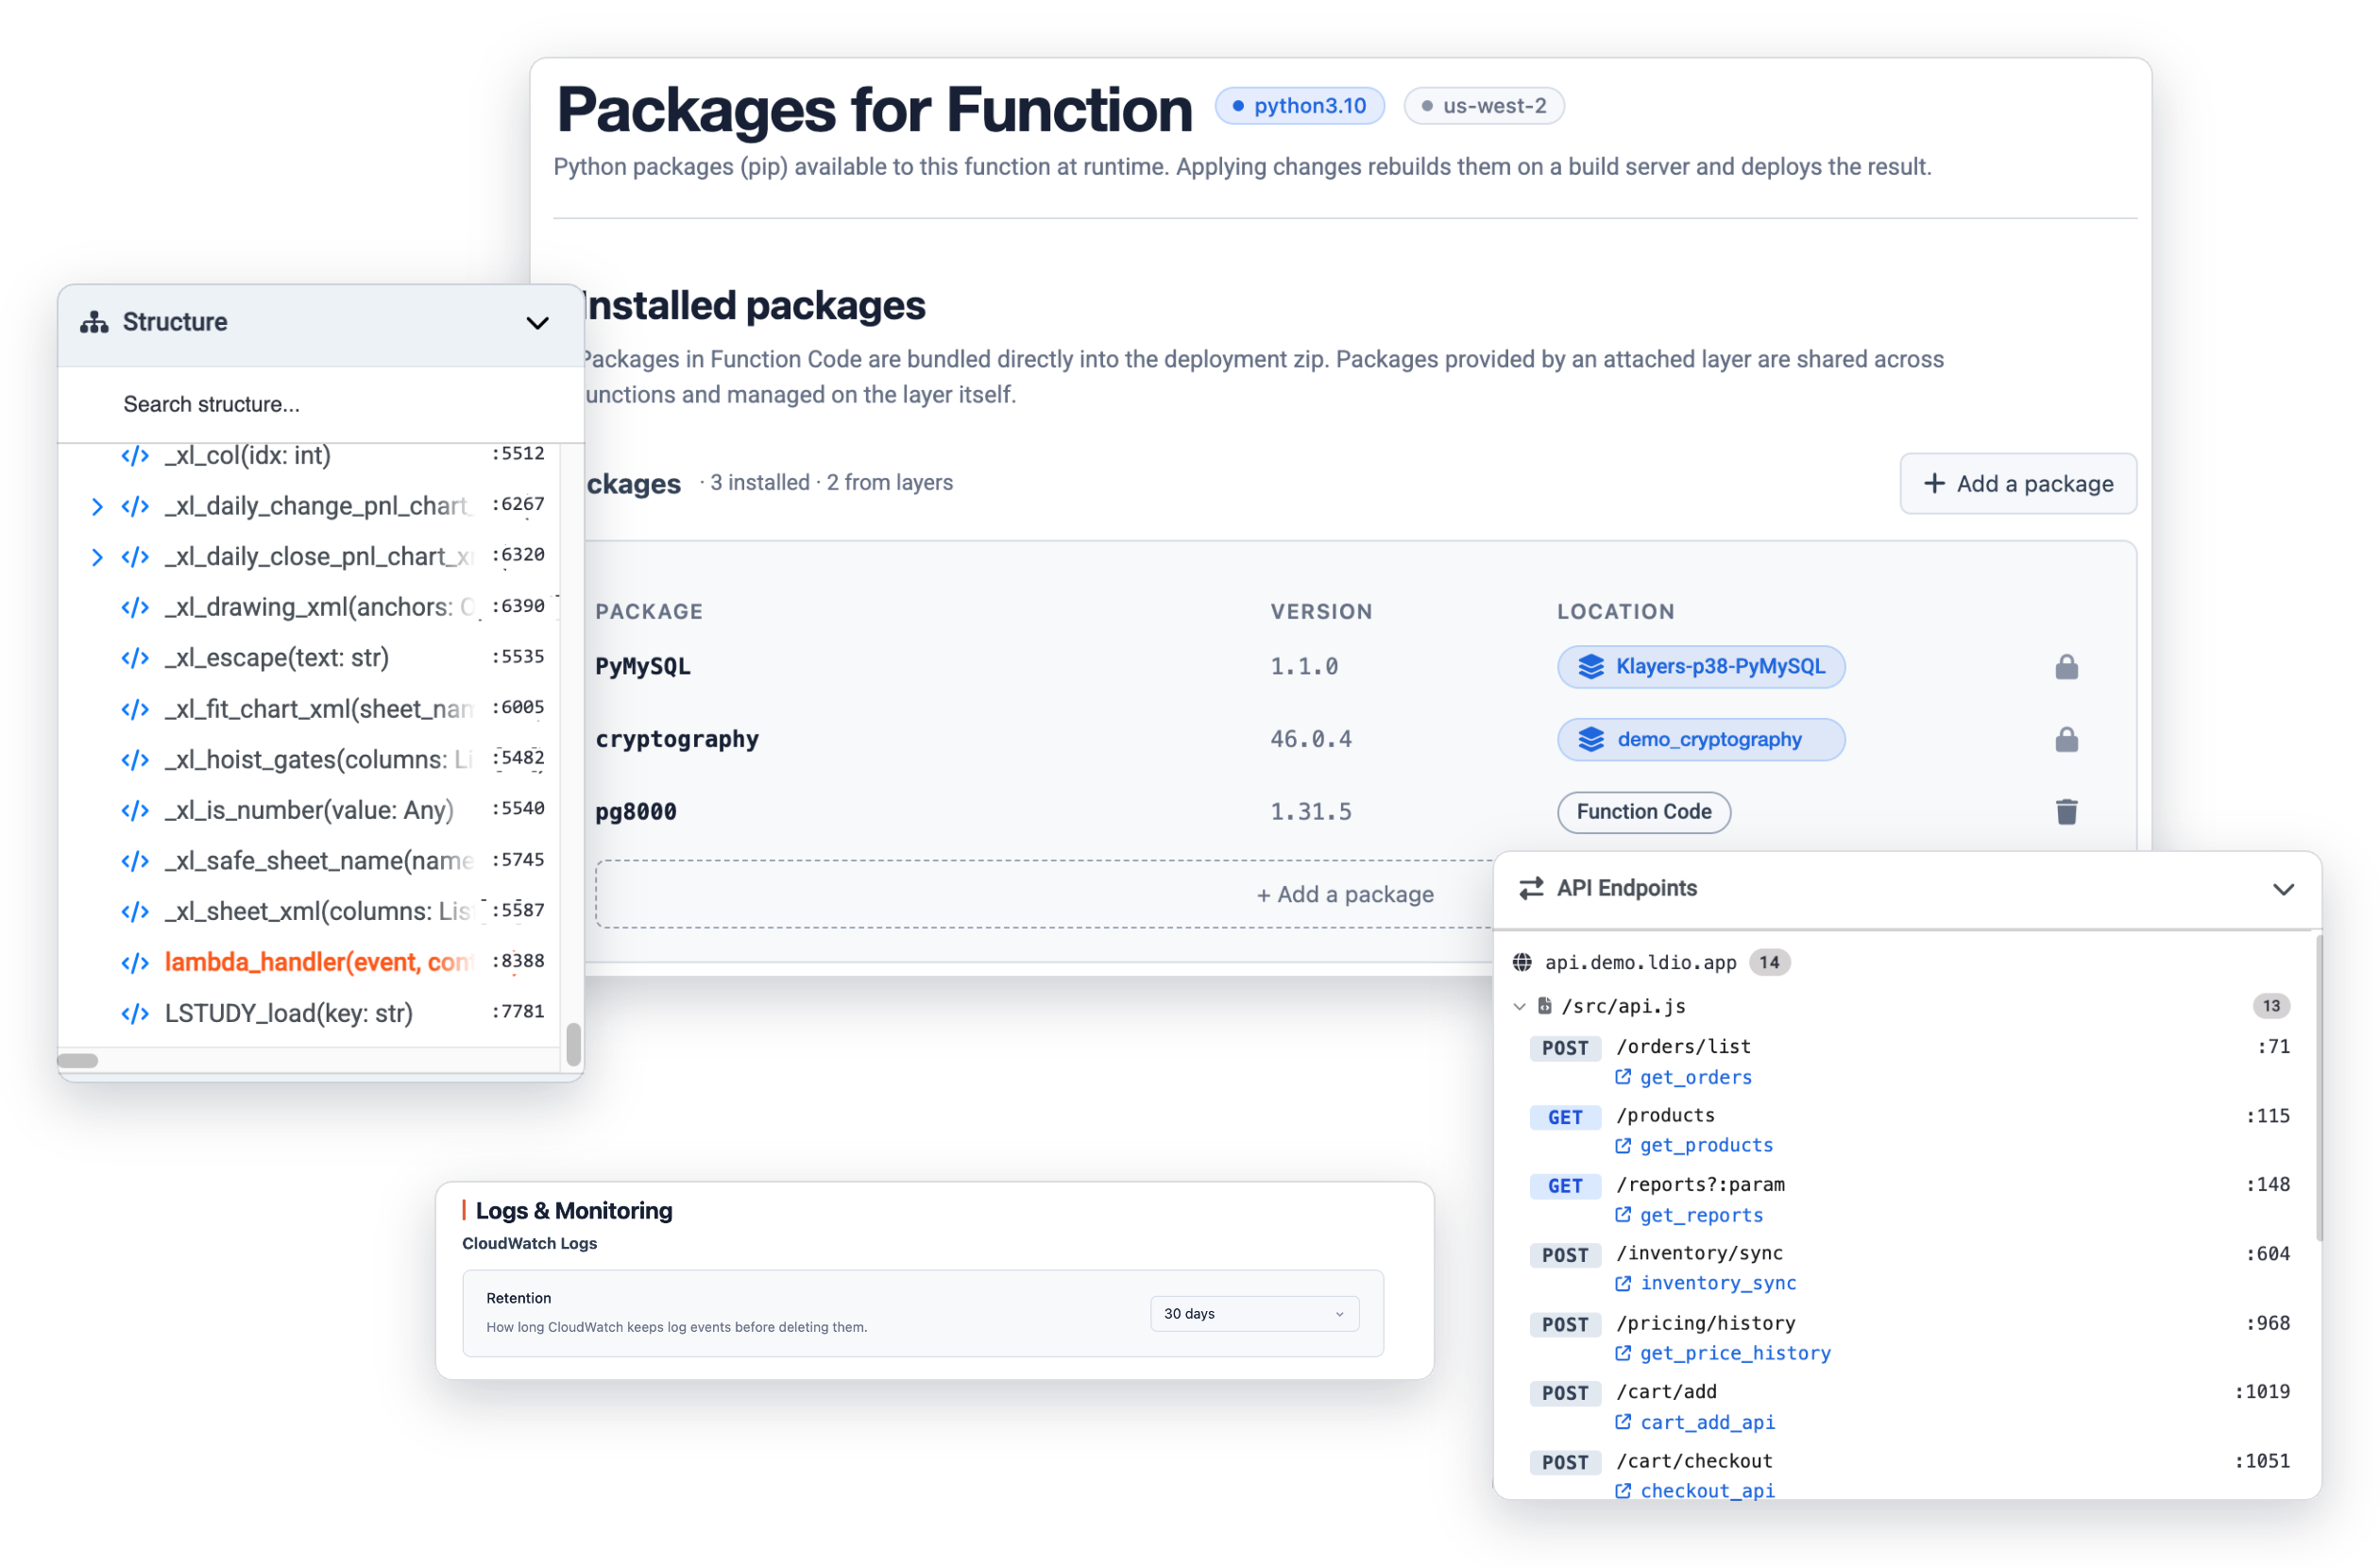Click external-link icon next to cart_add_api
2380x1568 pixels.
1623,1423
